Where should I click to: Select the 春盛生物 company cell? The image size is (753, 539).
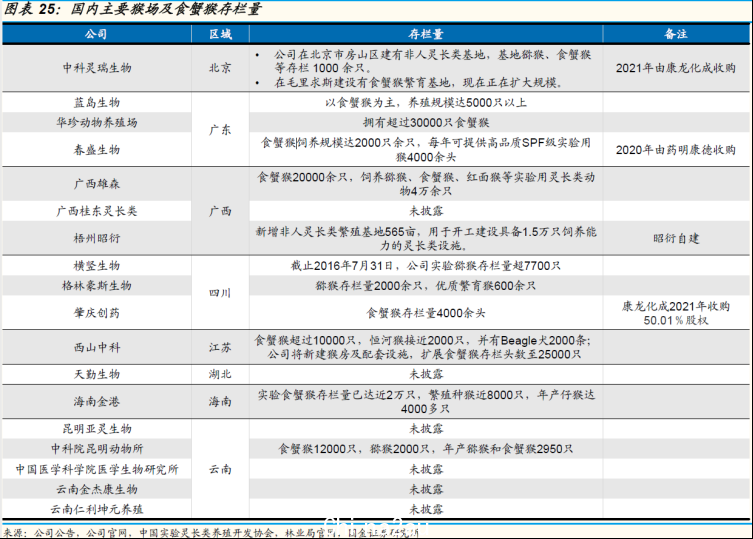tap(97, 149)
